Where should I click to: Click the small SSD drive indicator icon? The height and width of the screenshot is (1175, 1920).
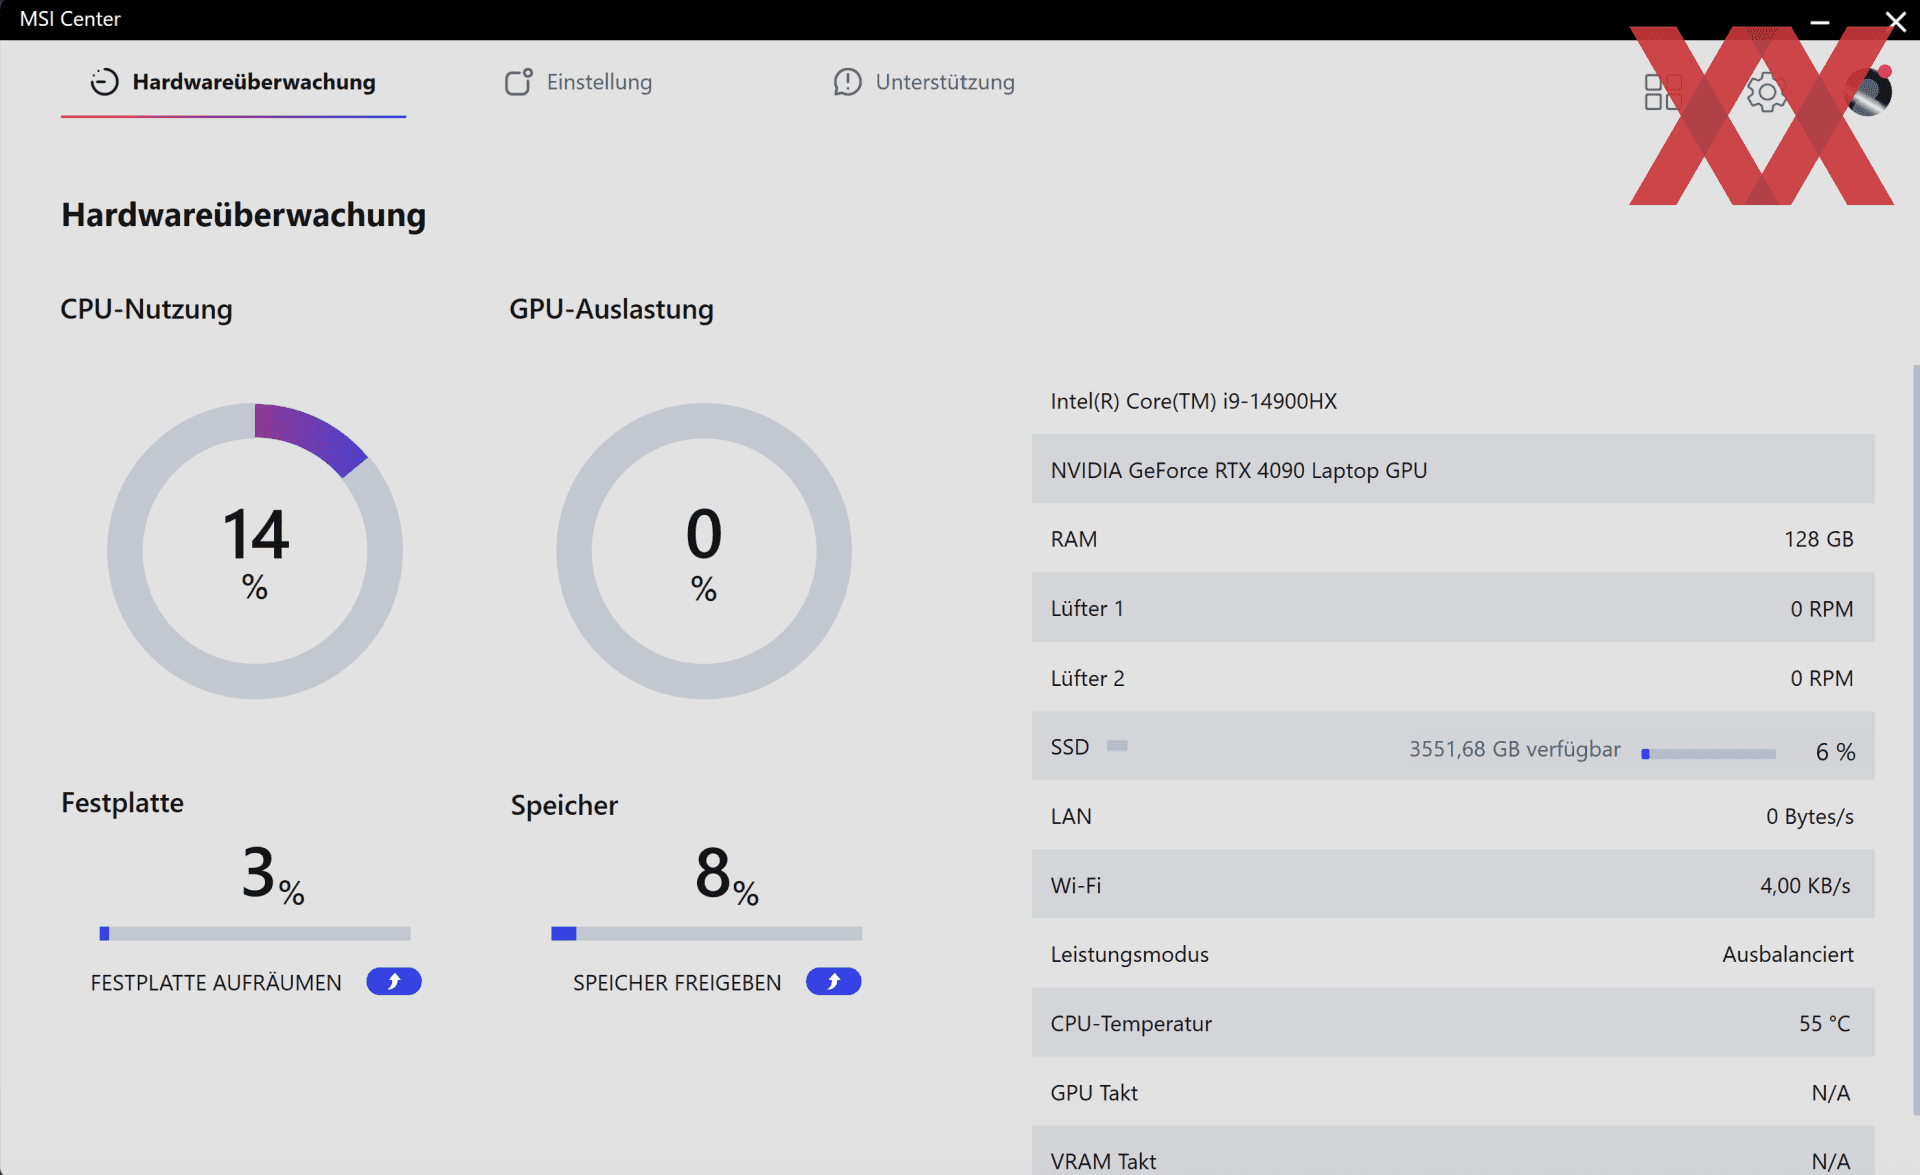[x=1117, y=746]
